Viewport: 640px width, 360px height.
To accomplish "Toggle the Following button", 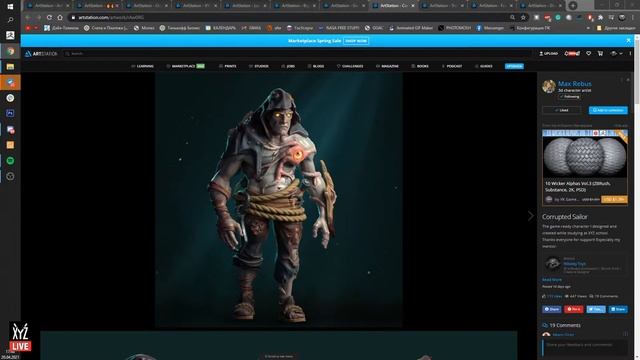I will [x=570, y=97].
